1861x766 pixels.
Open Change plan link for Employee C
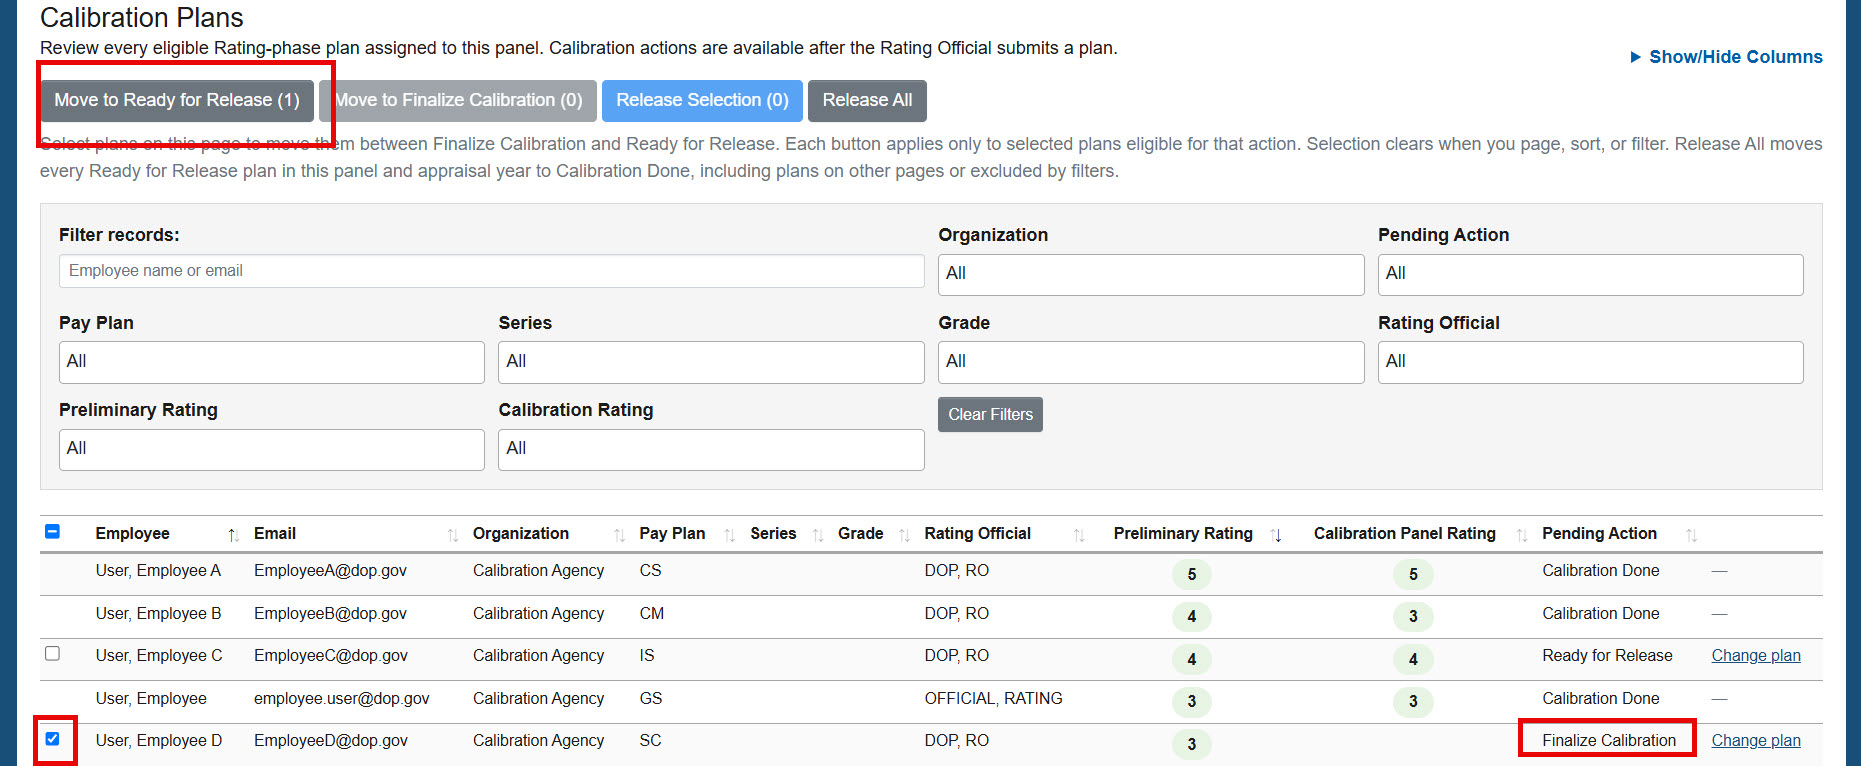pos(1756,656)
